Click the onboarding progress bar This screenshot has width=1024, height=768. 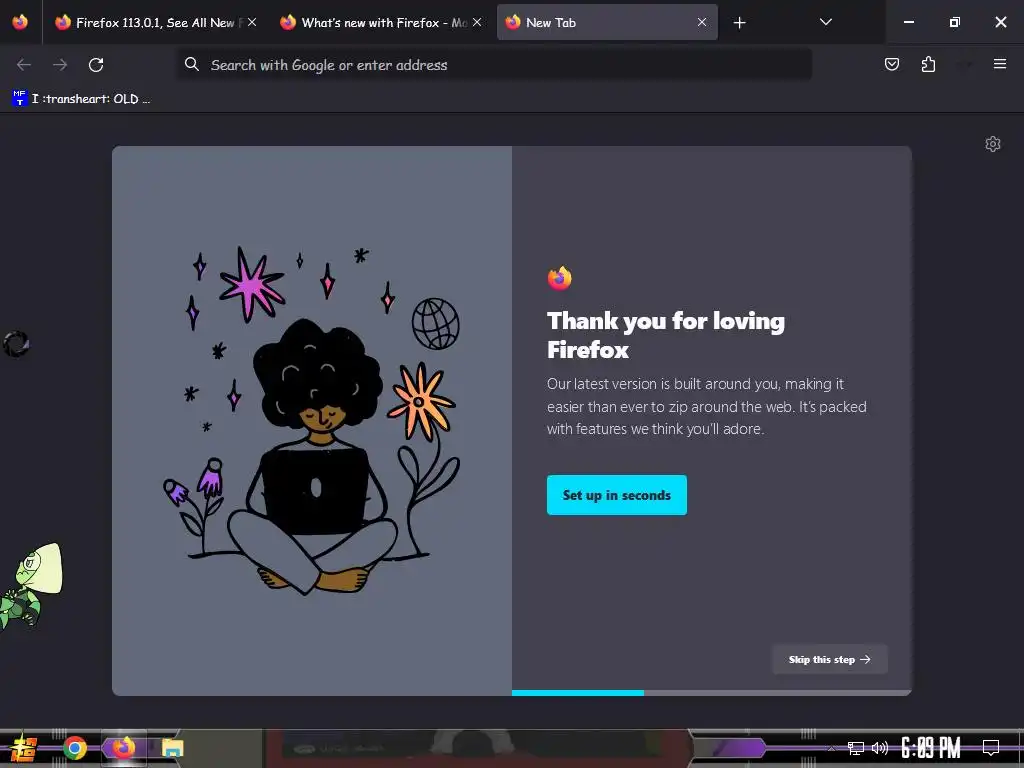pyautogui.click(x=711, y=693)
